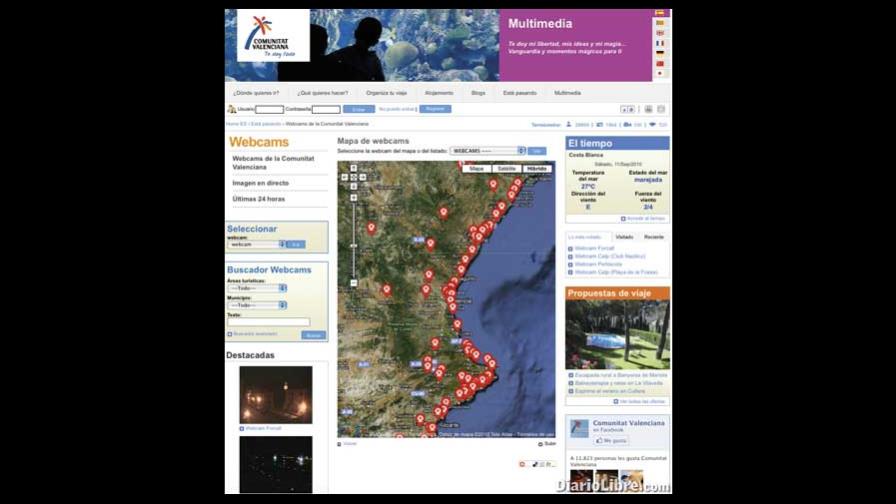Image resolution: width=896 pixels, height=504 pixels.
Task: Open '¿Qué quieres hacer?' menu
Action: [x=322, y=93]
